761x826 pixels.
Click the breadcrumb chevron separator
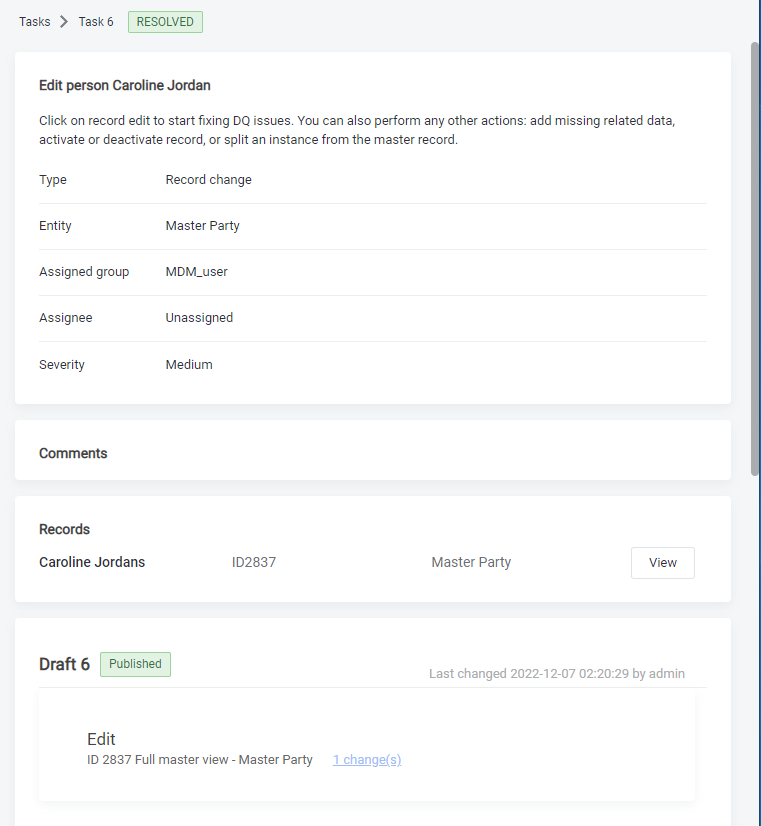tap(62, 21)
